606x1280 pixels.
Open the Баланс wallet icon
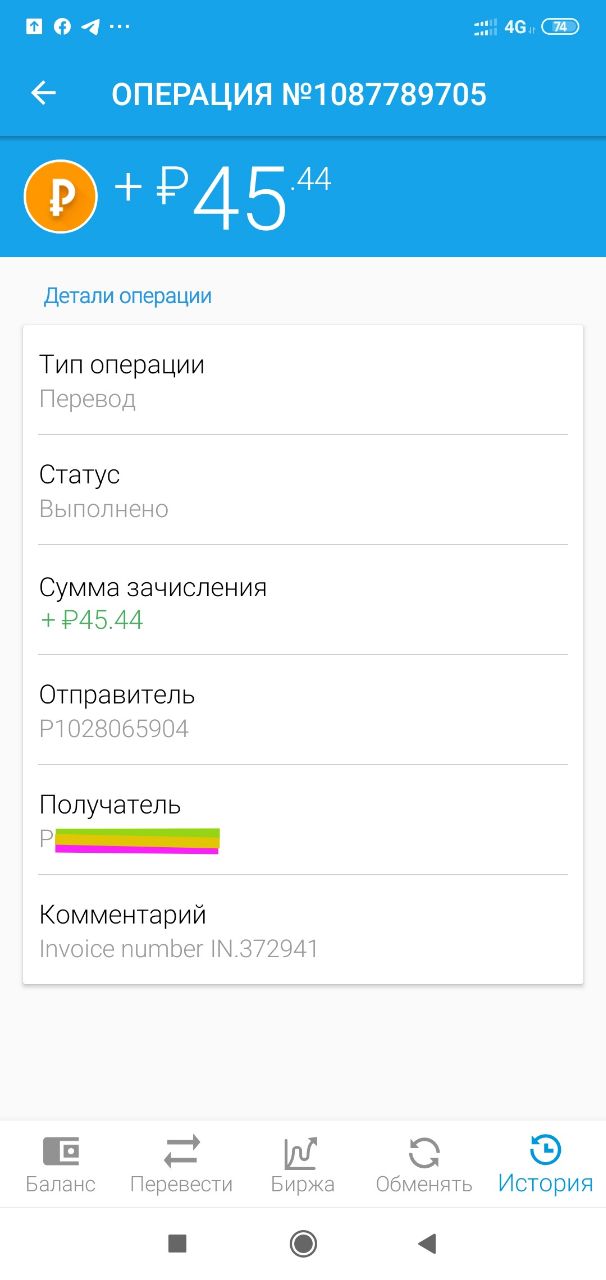click(60, 1152)
